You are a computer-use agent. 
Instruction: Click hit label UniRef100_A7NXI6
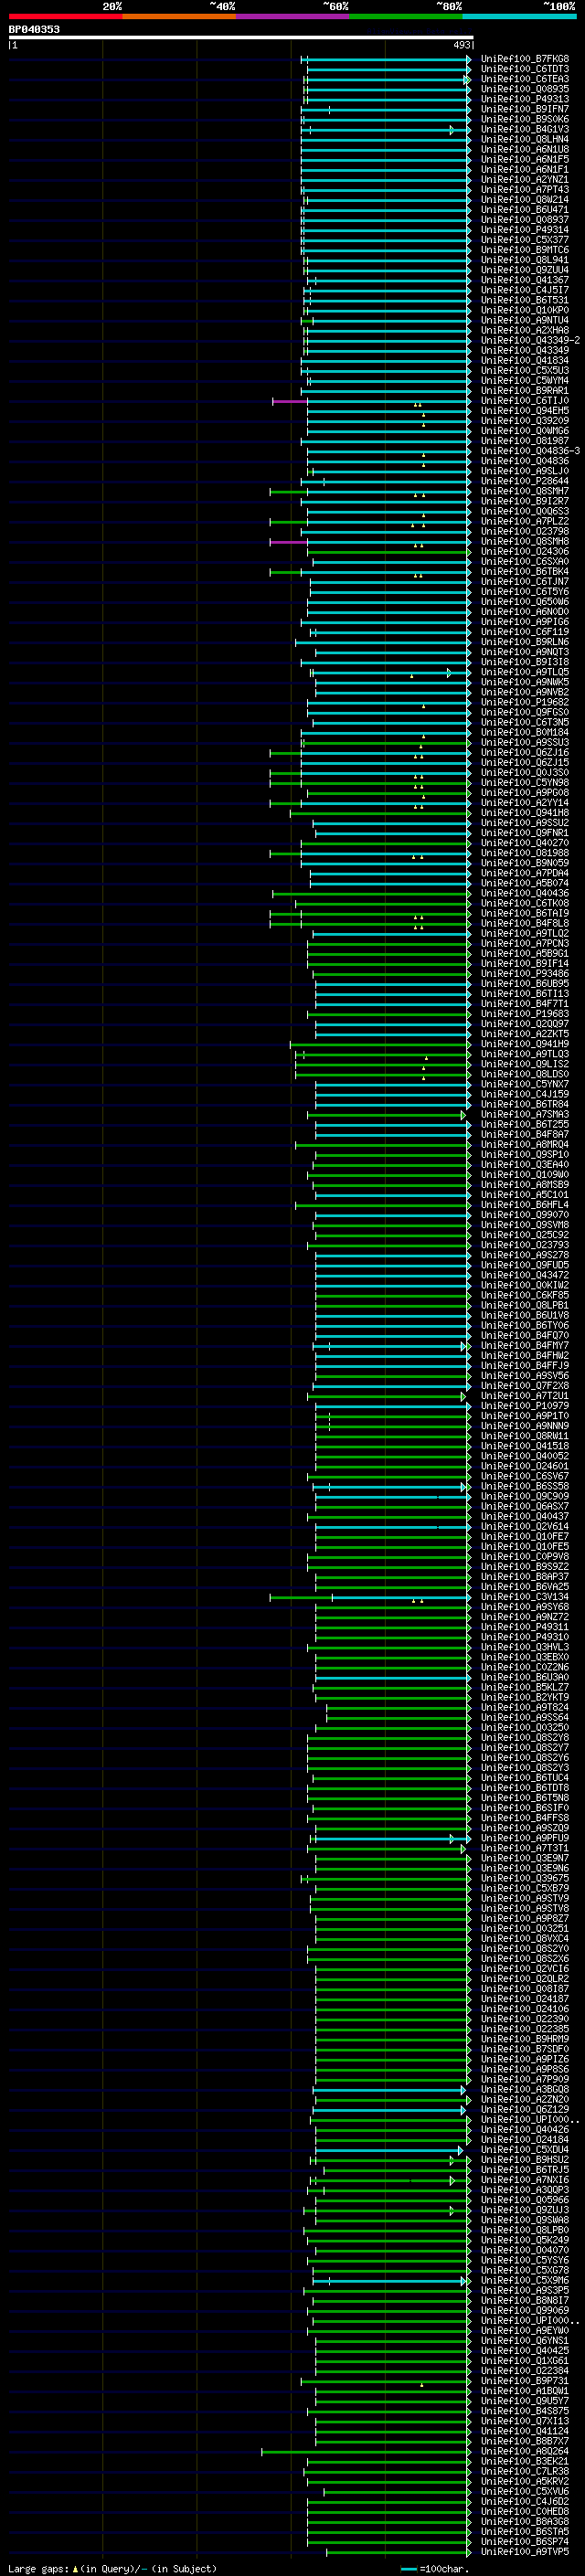click(525, 2180)
